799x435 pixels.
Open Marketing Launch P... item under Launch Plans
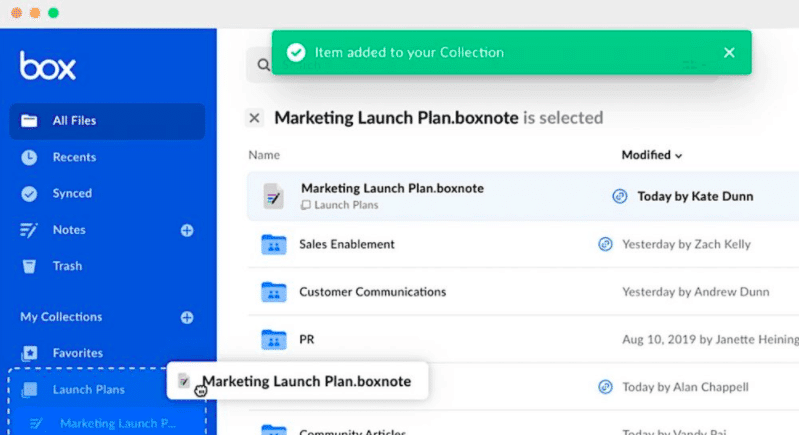[x=118, y=423]
